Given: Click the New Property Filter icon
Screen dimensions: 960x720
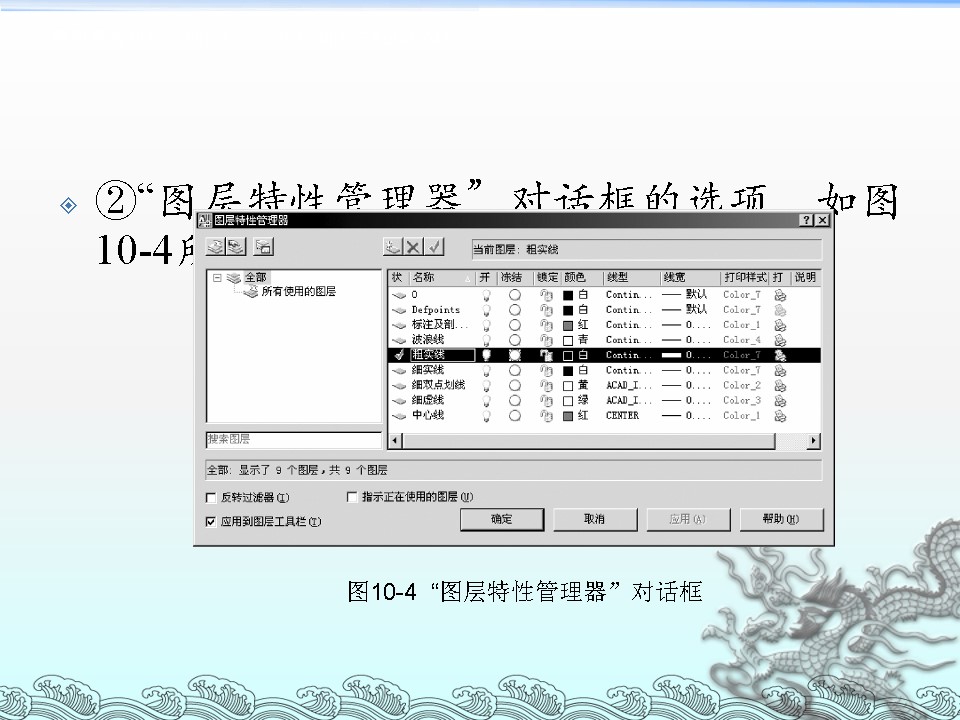Looking at the screenshot, I should 216,247.
